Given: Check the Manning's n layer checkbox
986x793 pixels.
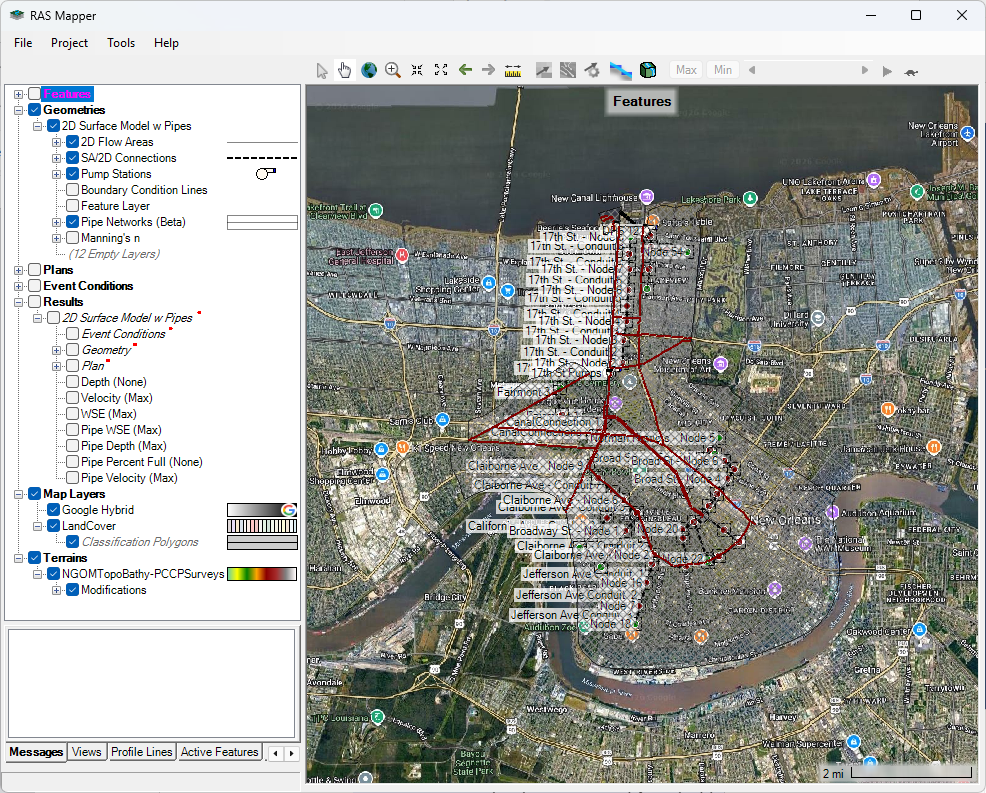Looking at the screenshot, I should point(72,238).
